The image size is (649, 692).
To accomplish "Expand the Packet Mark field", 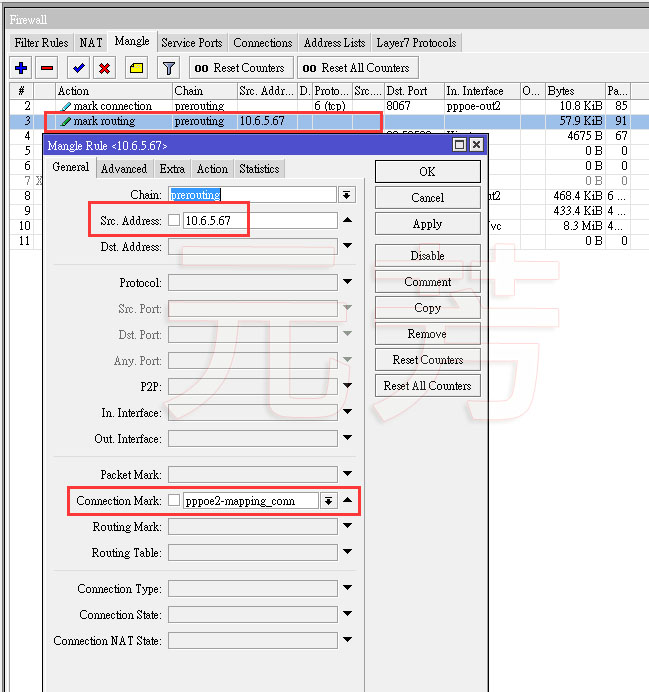I will point(348,474).
